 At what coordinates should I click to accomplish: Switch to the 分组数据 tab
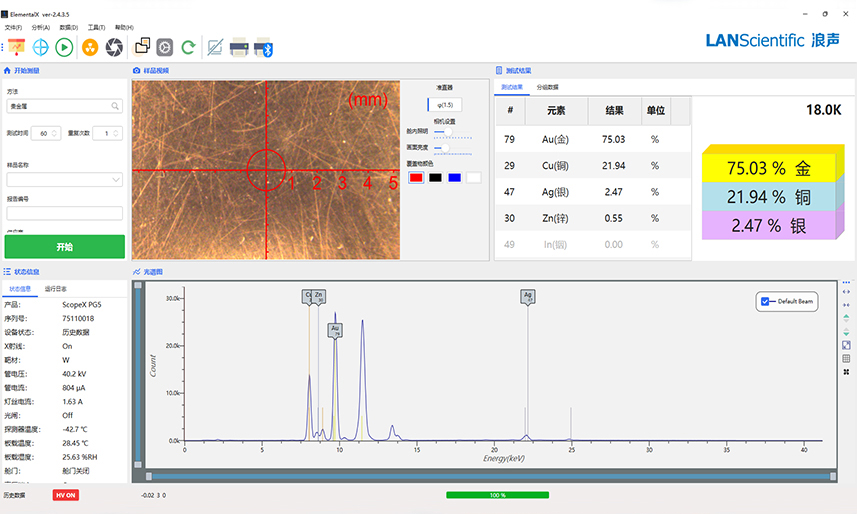(548, 87)
